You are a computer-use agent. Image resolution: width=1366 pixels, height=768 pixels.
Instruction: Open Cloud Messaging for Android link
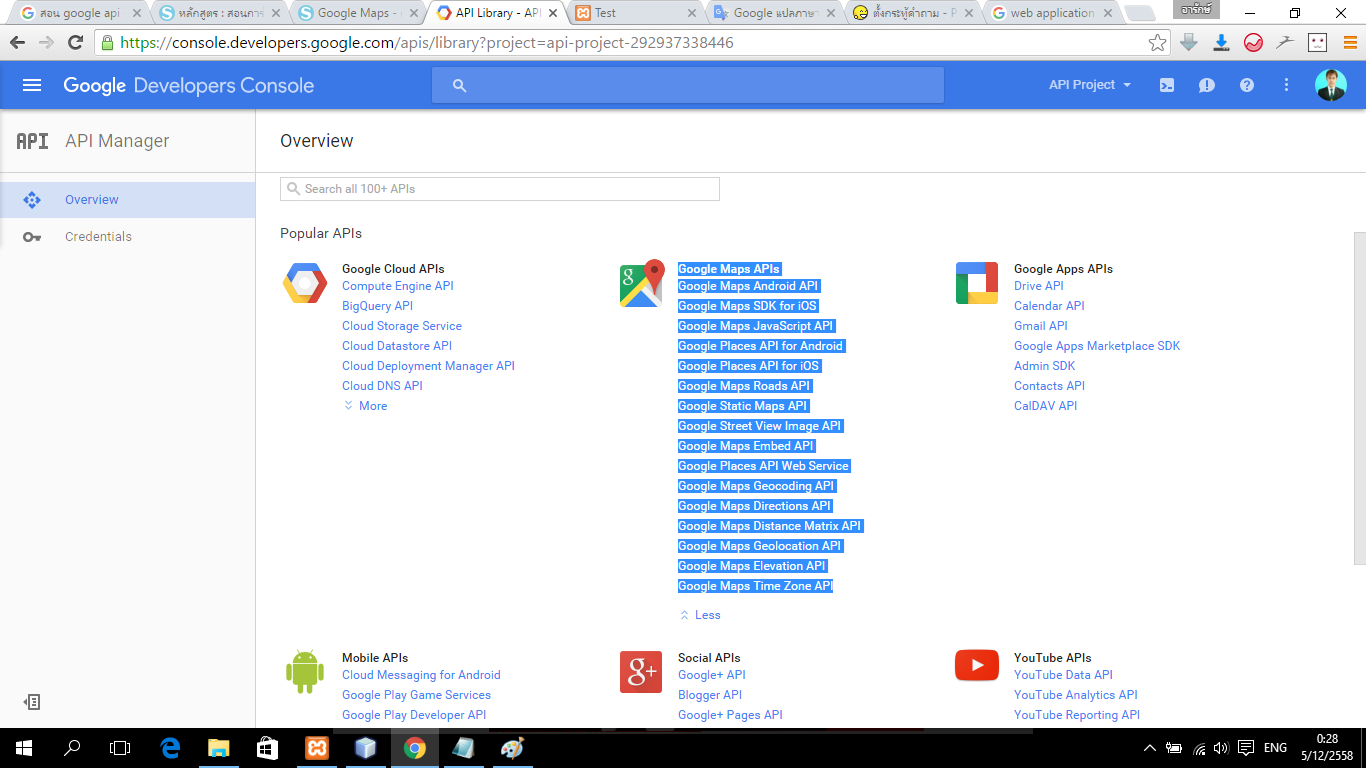[x=421, y=675]
